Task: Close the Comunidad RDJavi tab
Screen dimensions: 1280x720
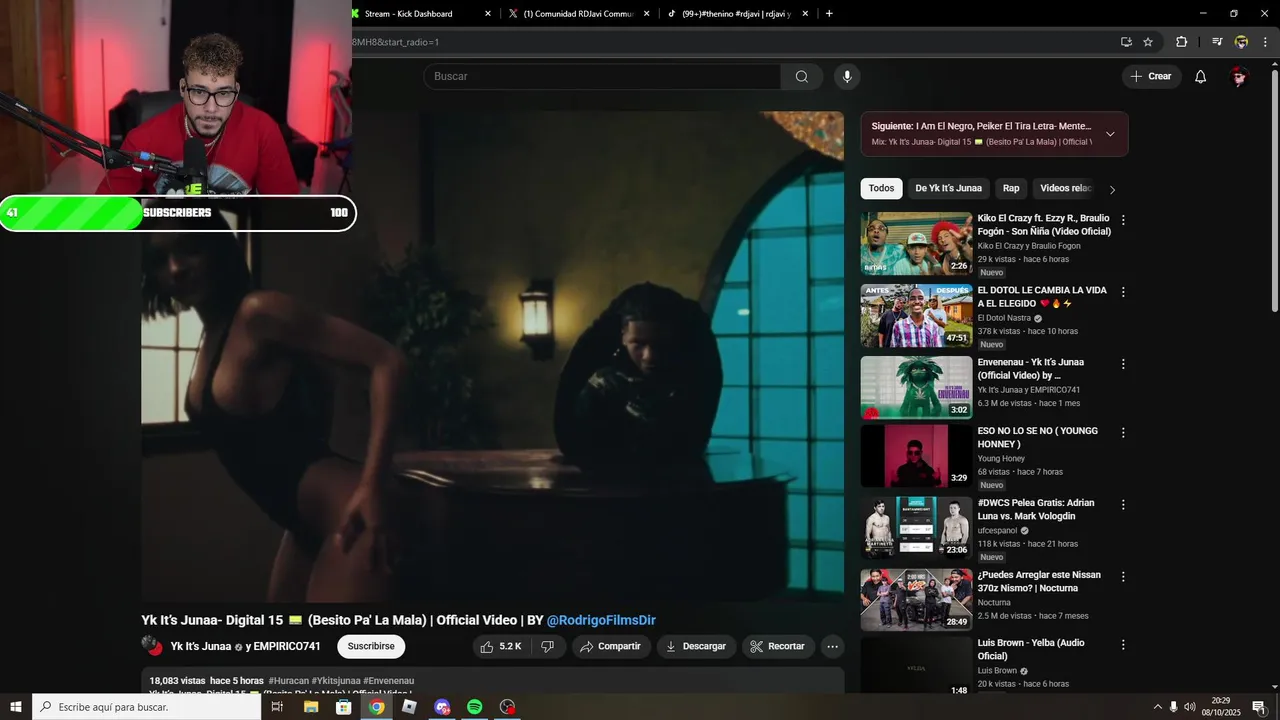Action: (x=647, y=14)
